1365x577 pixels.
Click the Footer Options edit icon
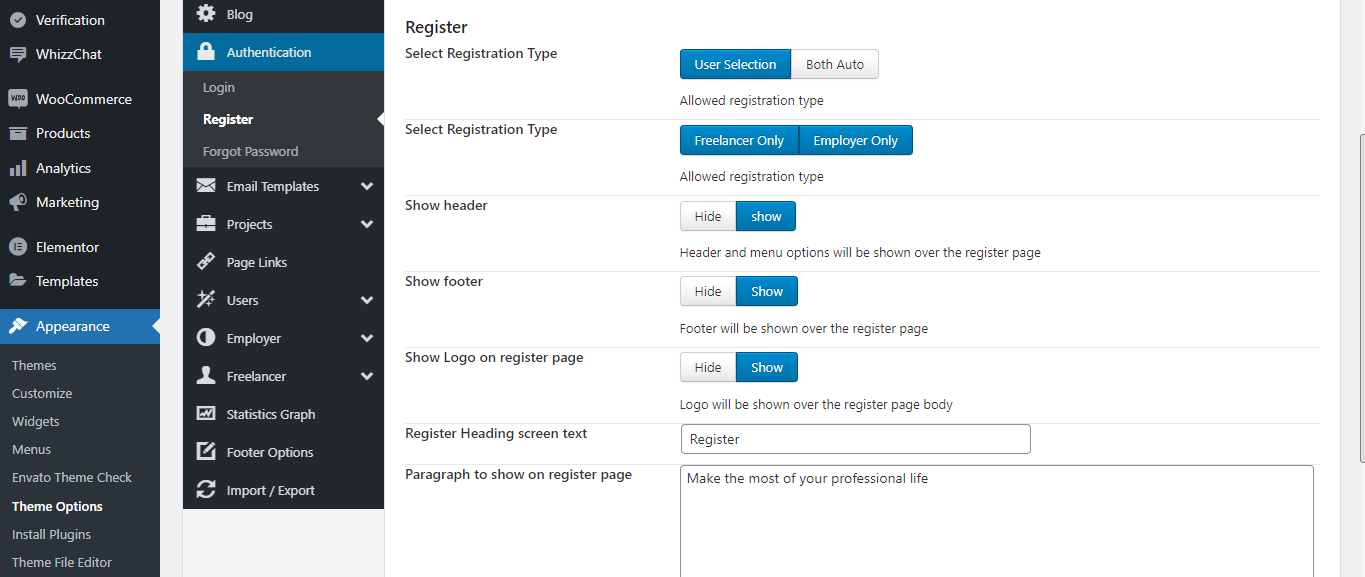tap(206, 452)
